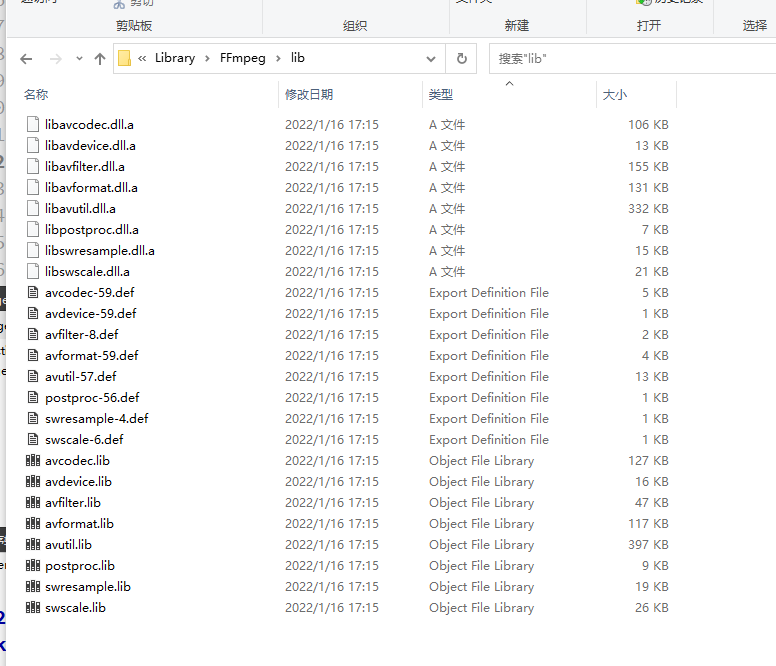776x666 pixels.
Task: Click the avformat-59.def document icon
Action: click(x=33, y=355)
